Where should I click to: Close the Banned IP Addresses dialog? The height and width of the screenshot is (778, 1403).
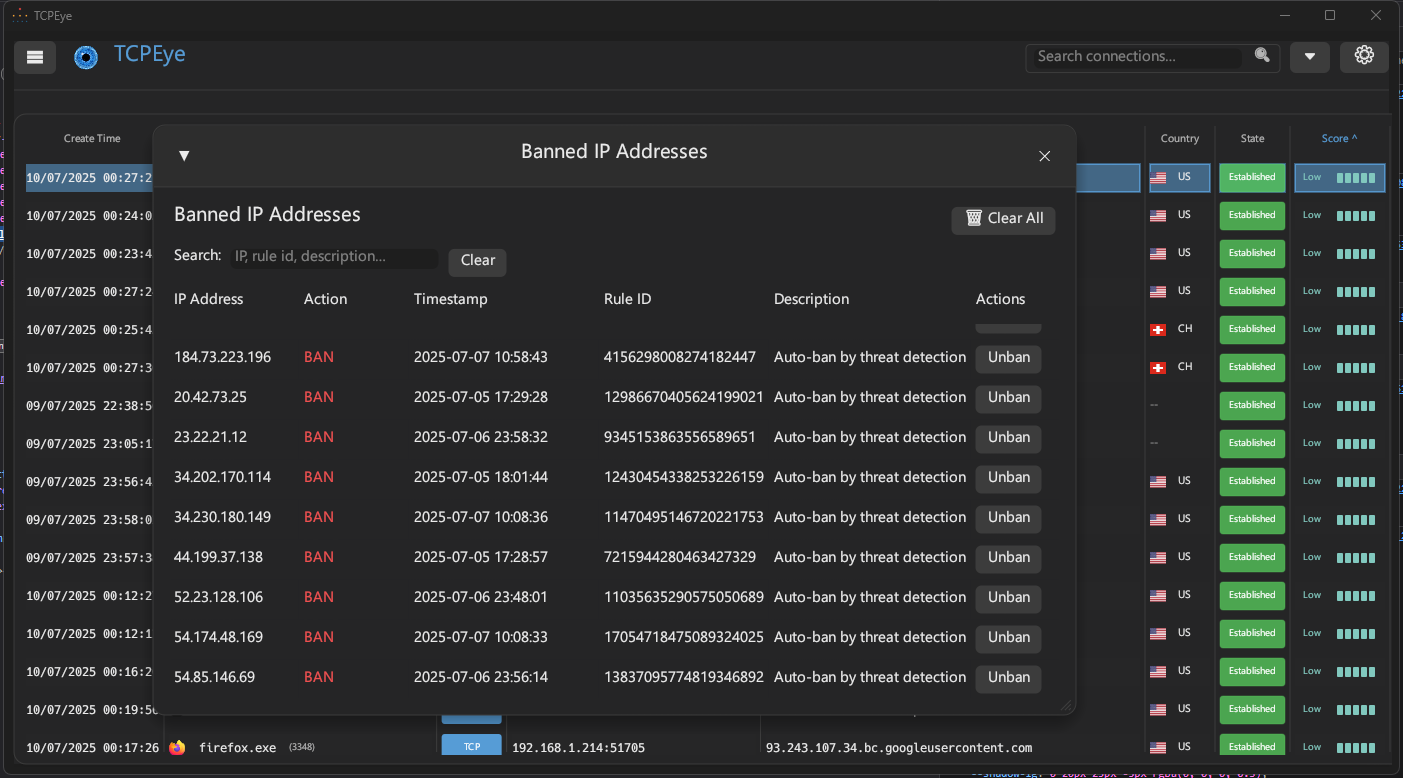(x=1044, y=156)
